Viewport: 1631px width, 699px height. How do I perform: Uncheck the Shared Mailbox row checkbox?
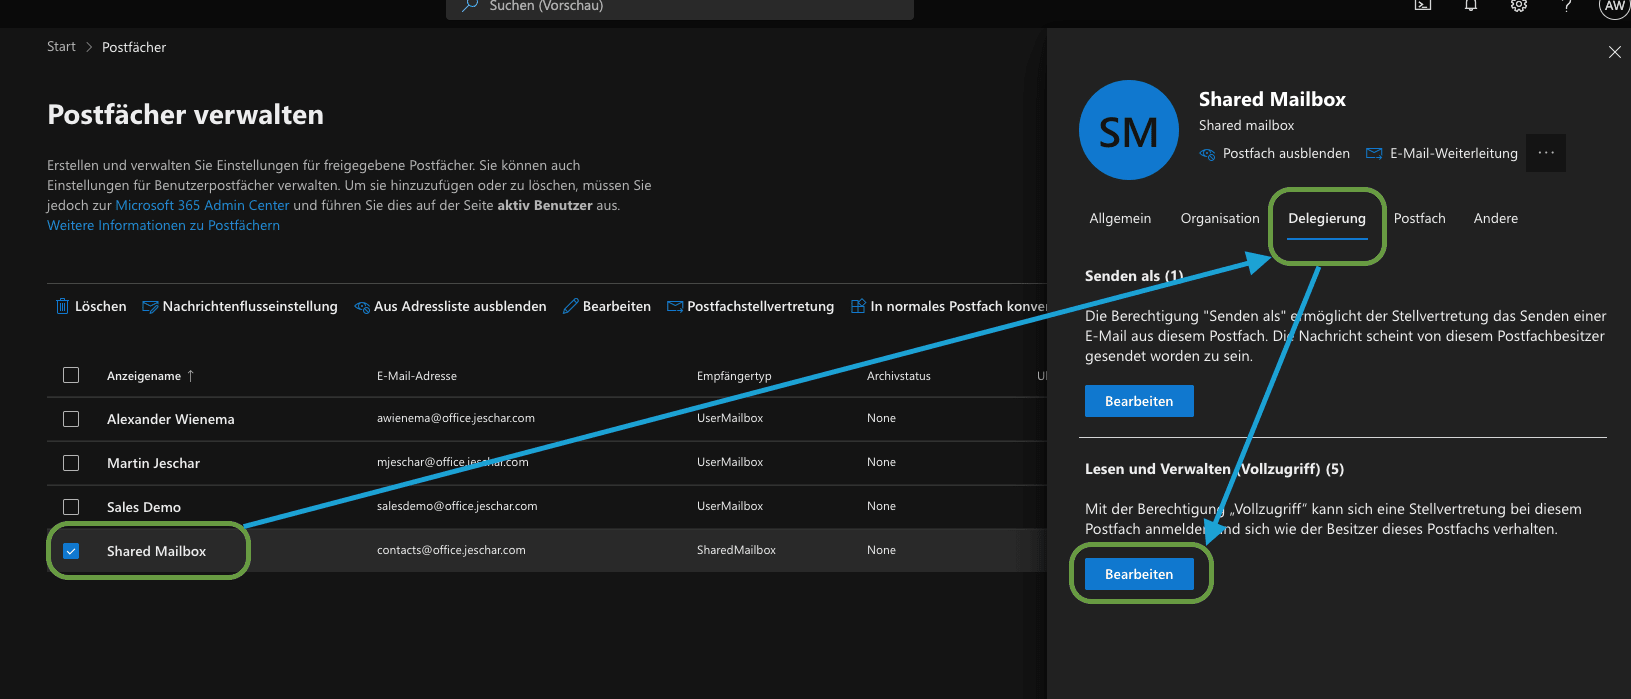click(x=71, y=551)
